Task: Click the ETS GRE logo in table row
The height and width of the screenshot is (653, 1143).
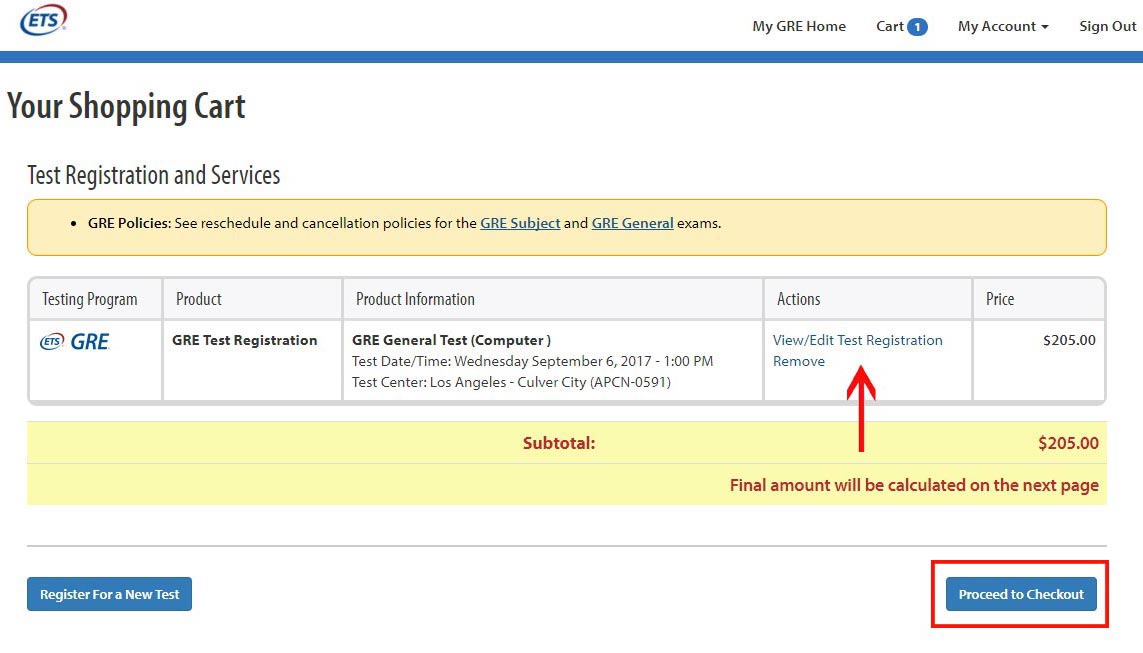Action: point(75,342)
